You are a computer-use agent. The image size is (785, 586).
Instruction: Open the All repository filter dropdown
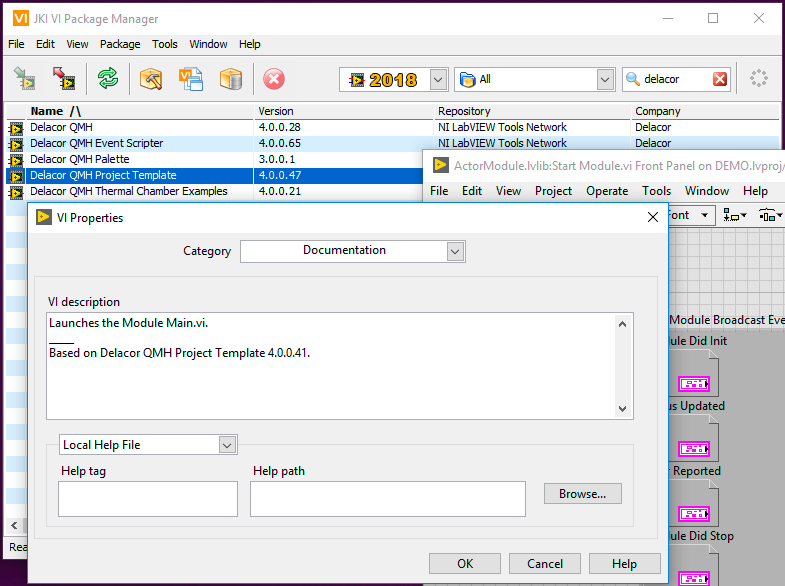605,79
